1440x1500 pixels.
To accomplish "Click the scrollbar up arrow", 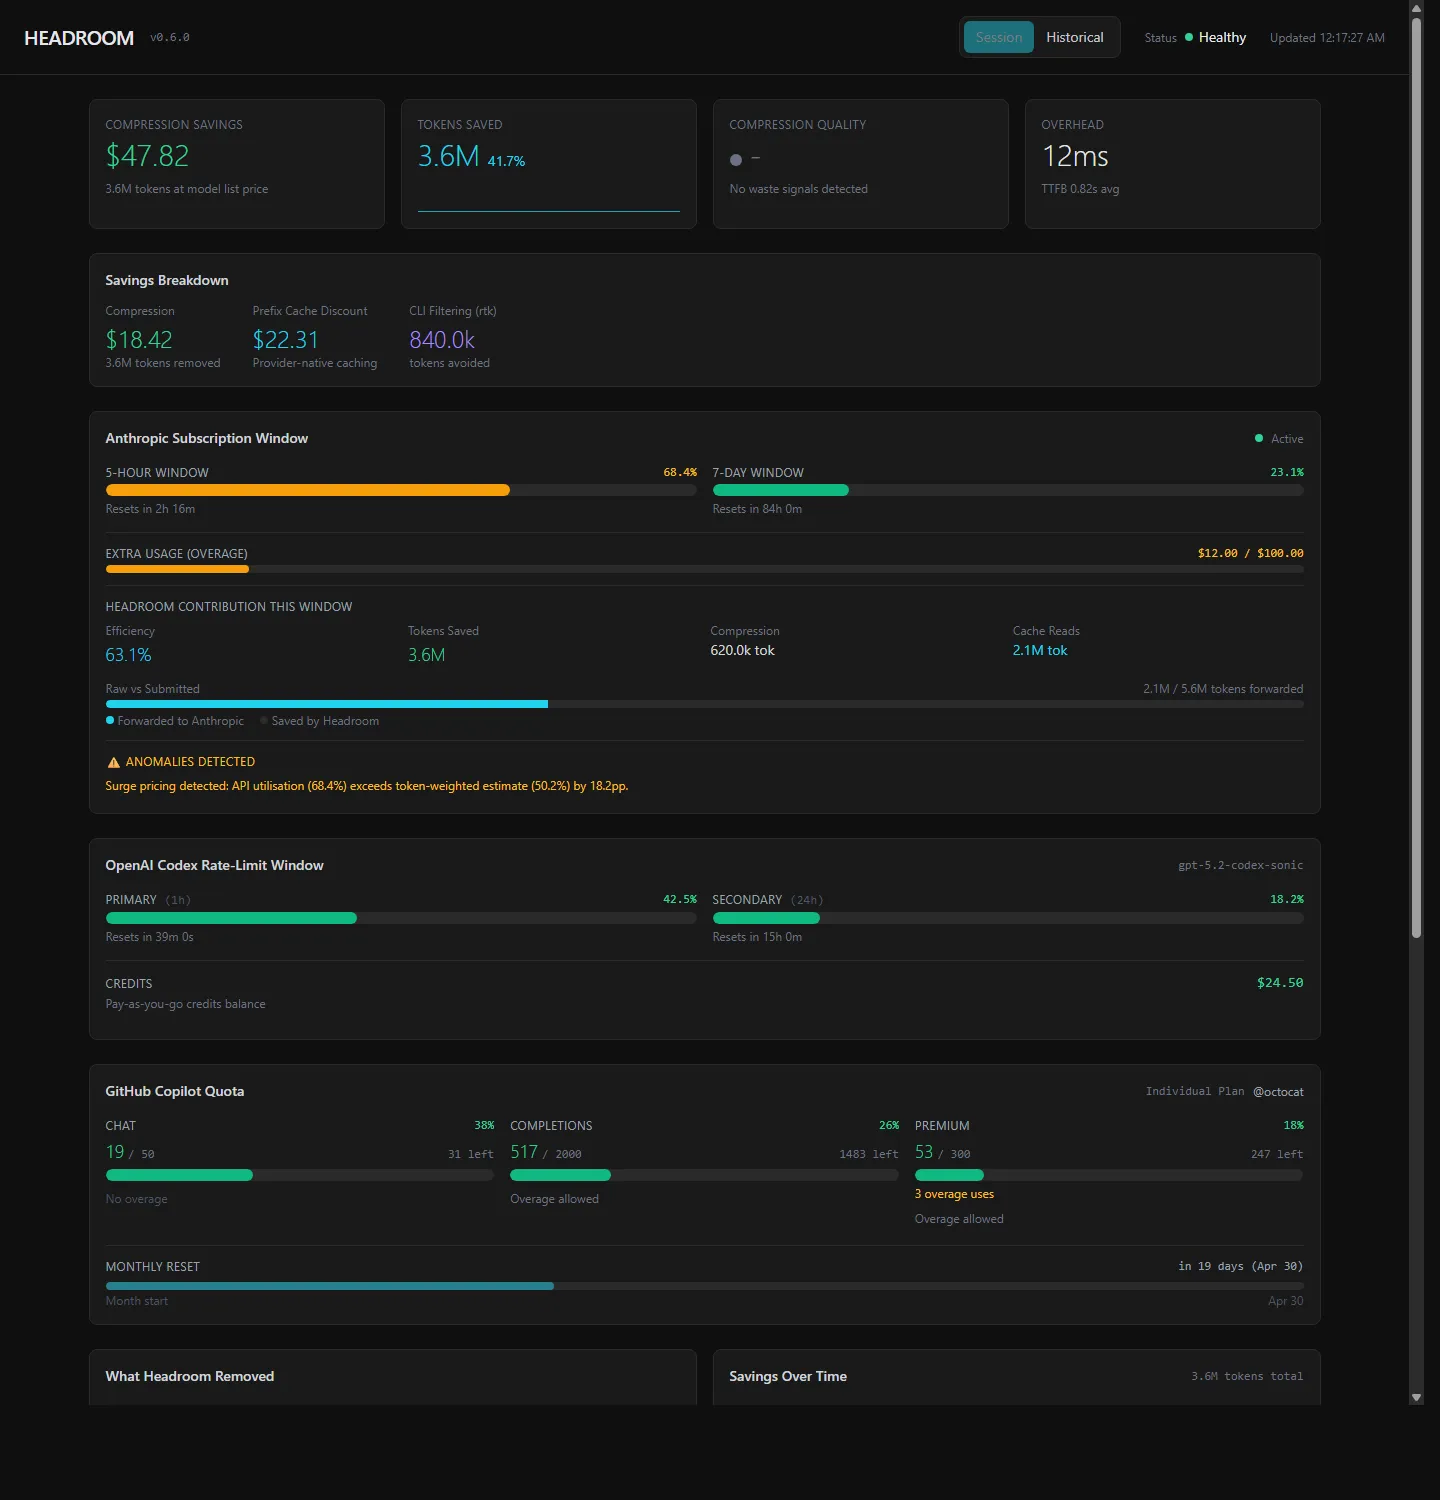I will (x=1416, y=8).
